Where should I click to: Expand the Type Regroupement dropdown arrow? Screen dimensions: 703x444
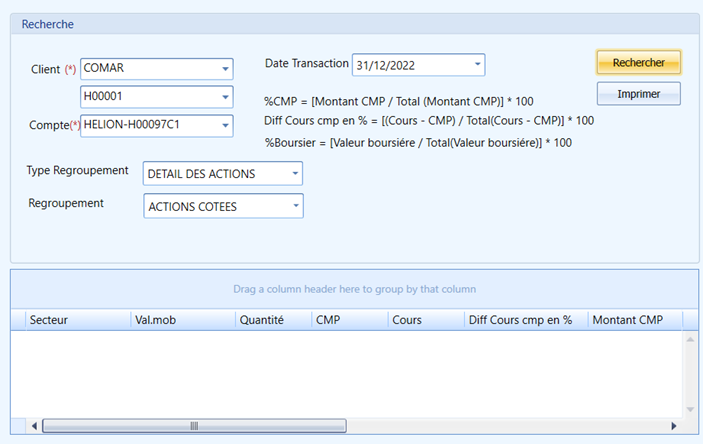click(295, 174)
